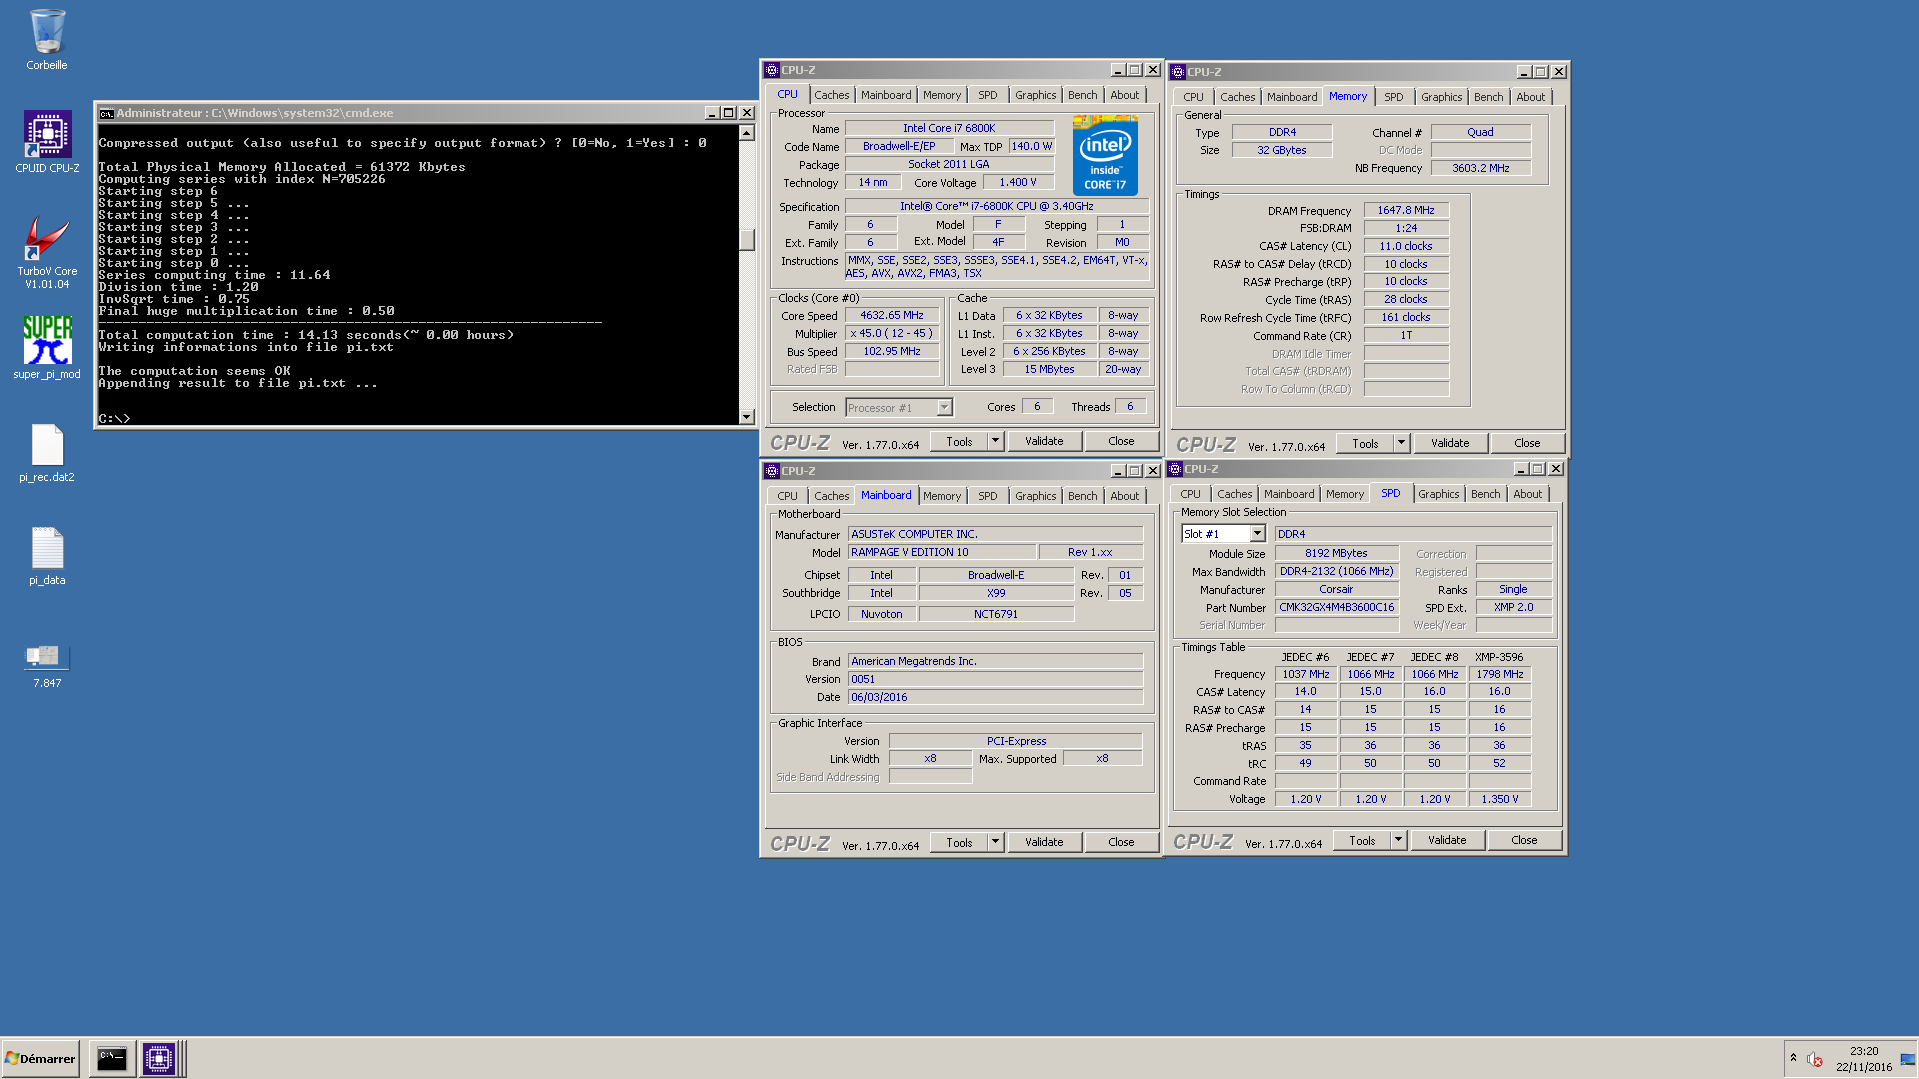This screenshot has height=1079, width=1919.
Task: Open the Démarrer start menu
Action: pos(41,1058)
